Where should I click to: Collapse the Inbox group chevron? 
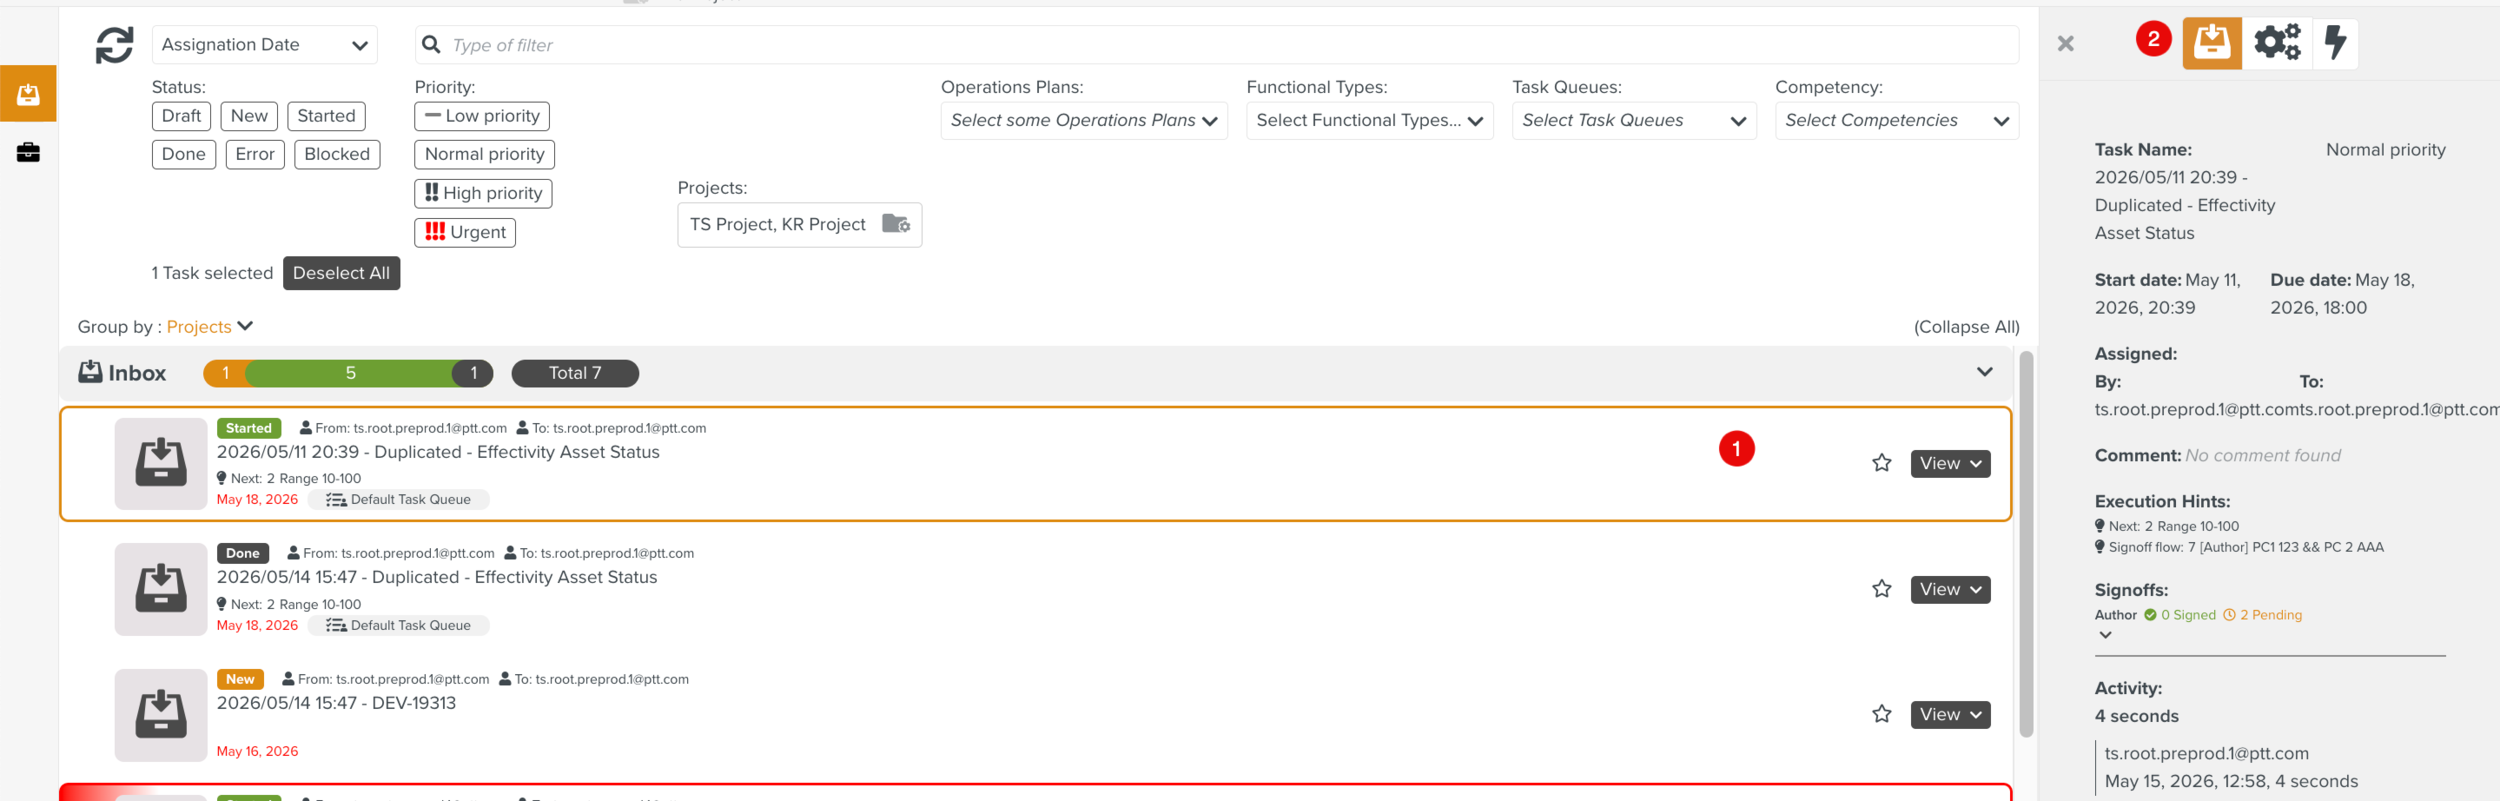[x=1985, y=372]
